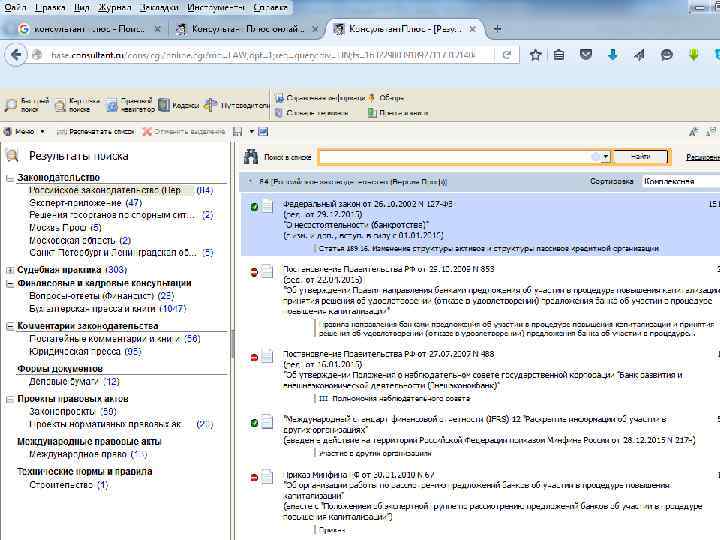Select Эксперт-приложение (47) in the tree

85,203
